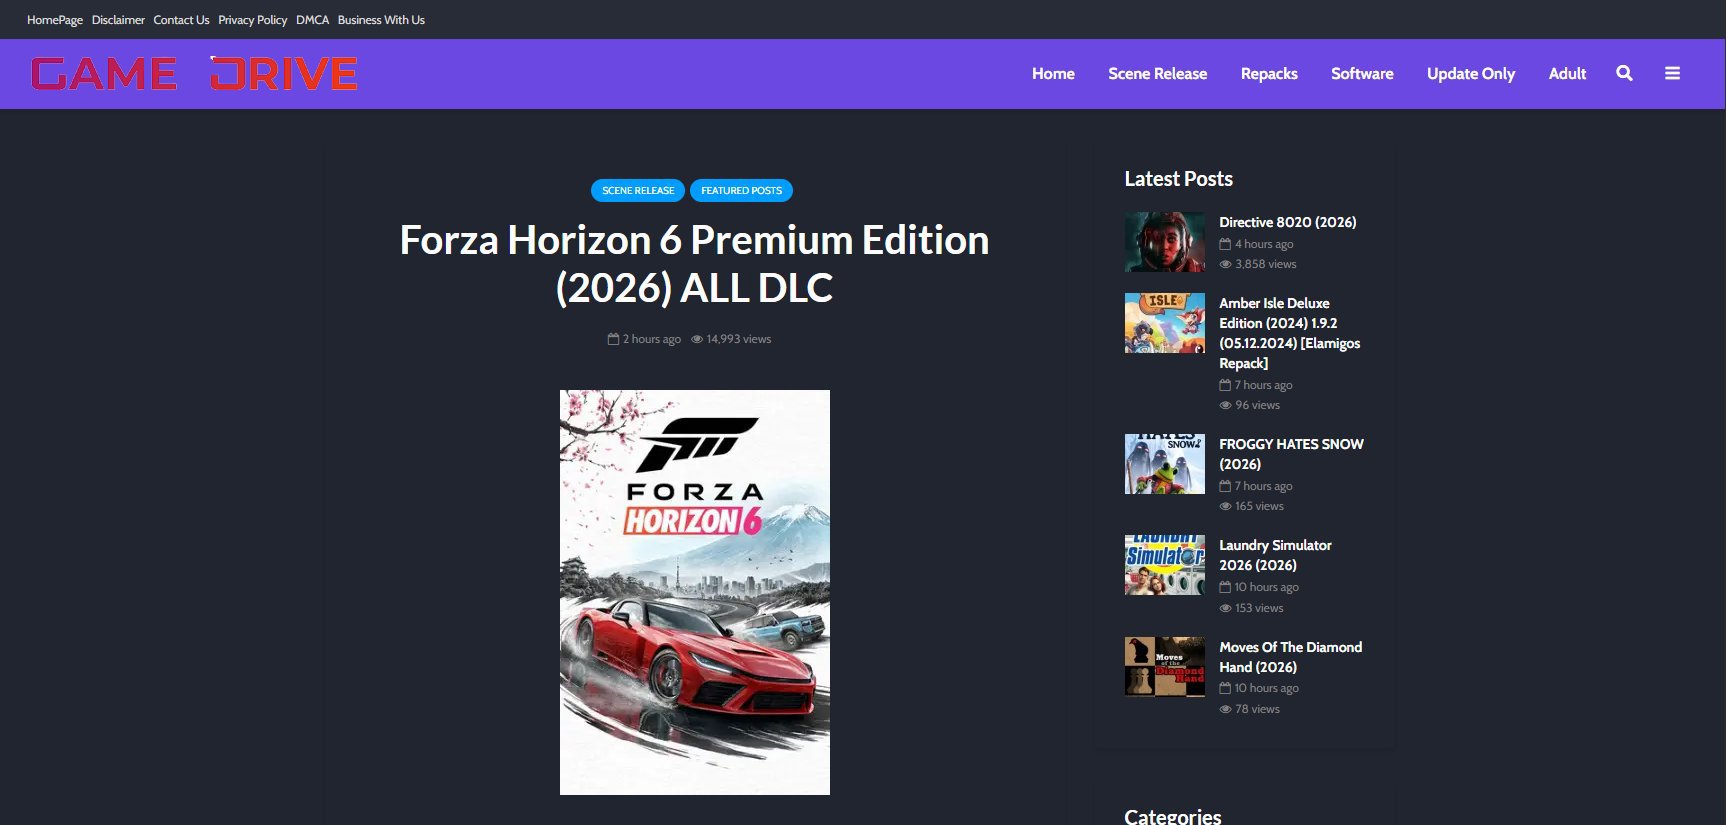The width and height of the screenshot is (1726, 825).
Task: Open Adult navigation item
Action: point(1567,73)
